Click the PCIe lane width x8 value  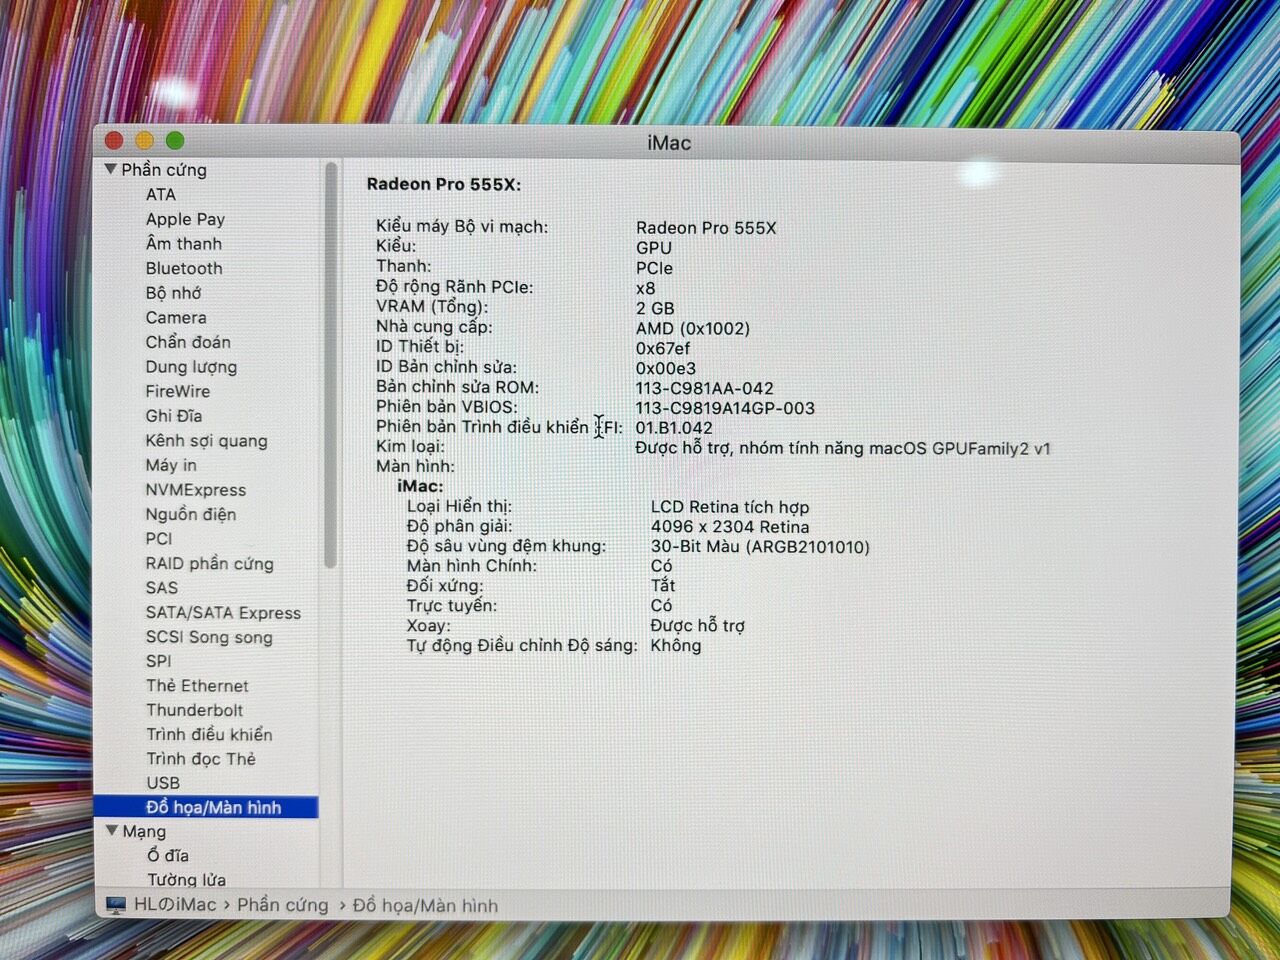[x=645, y=288]
